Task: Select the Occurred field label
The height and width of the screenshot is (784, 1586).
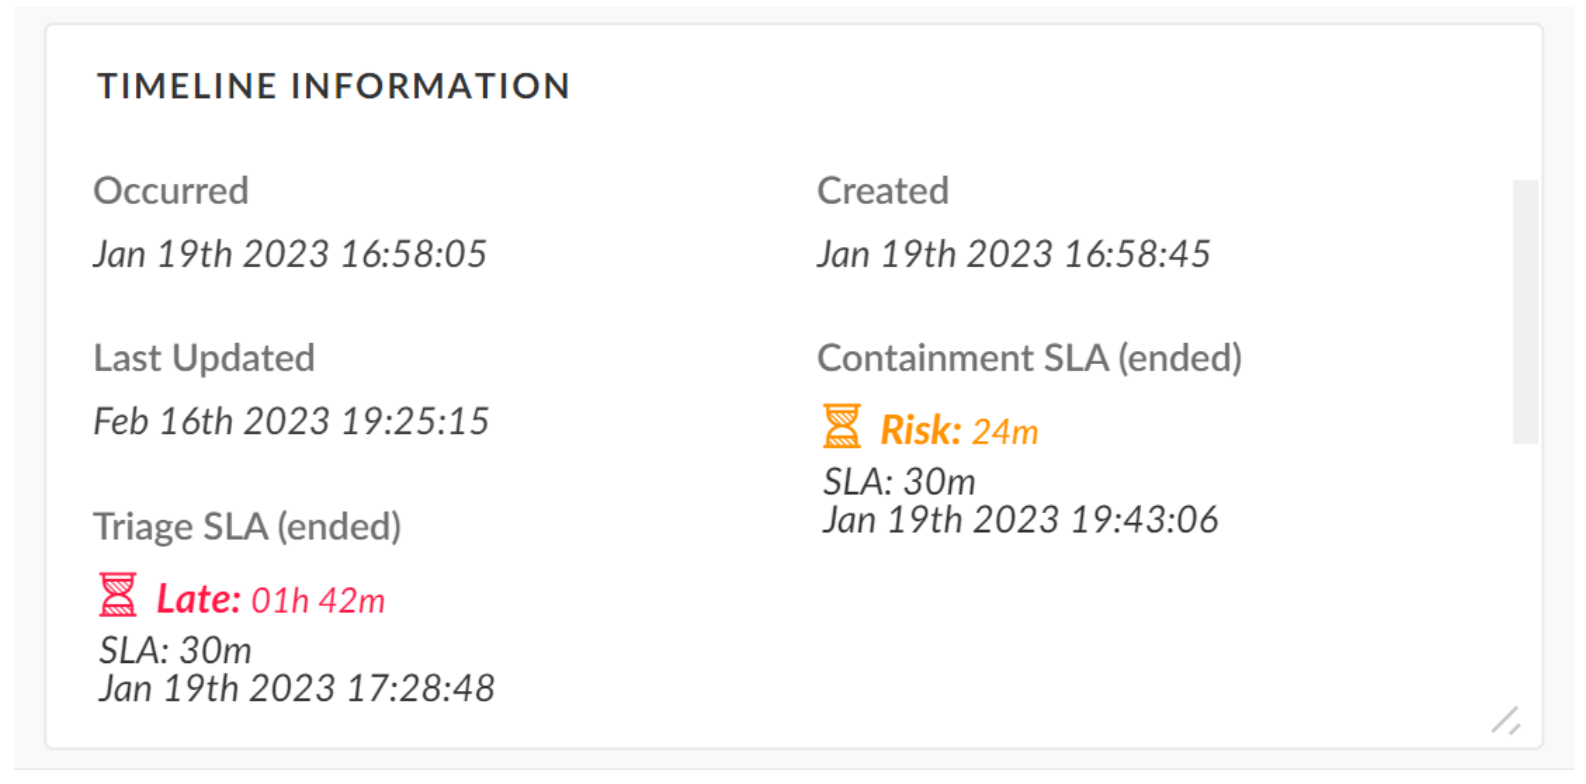Action: click(x=171, y=191)
